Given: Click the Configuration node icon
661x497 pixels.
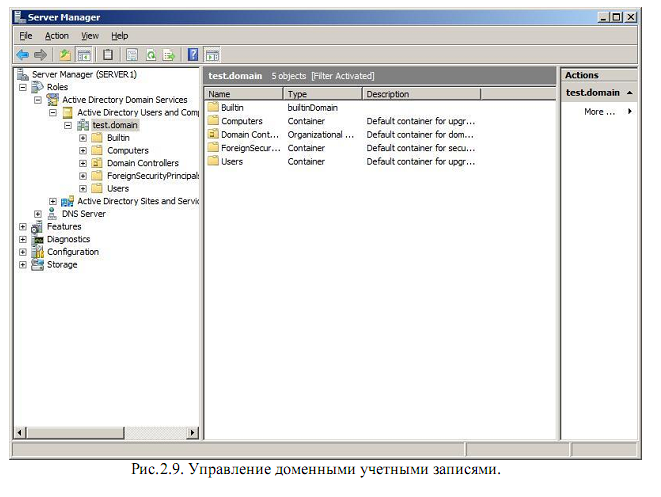Looking at the screenshot, I should coord(38,252).
